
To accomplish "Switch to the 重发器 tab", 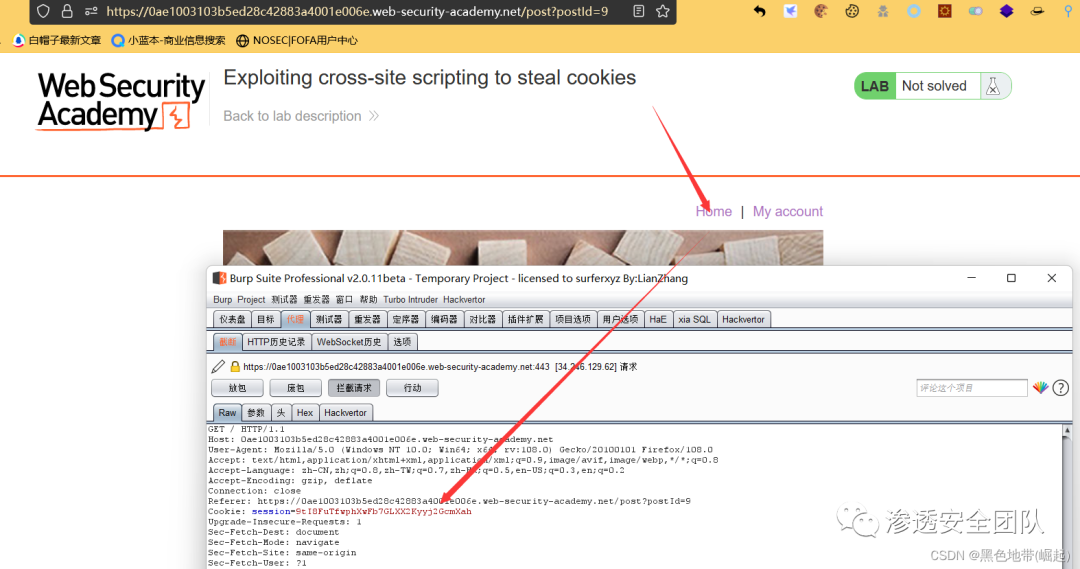I will click(367, 320).
